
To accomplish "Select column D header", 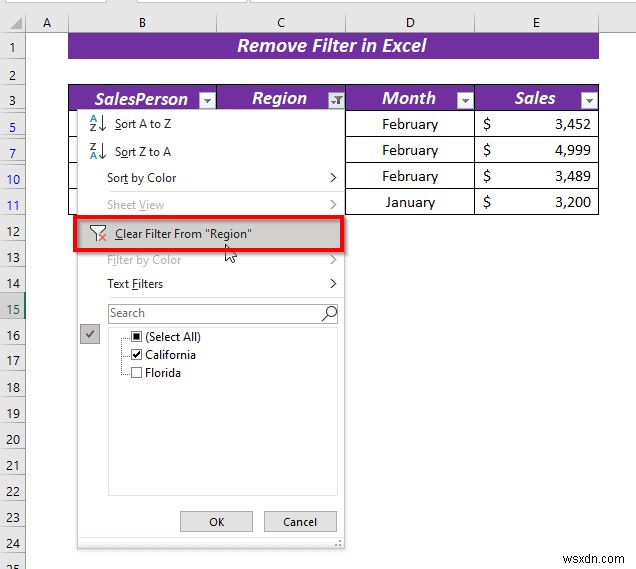I will [410, 23].
